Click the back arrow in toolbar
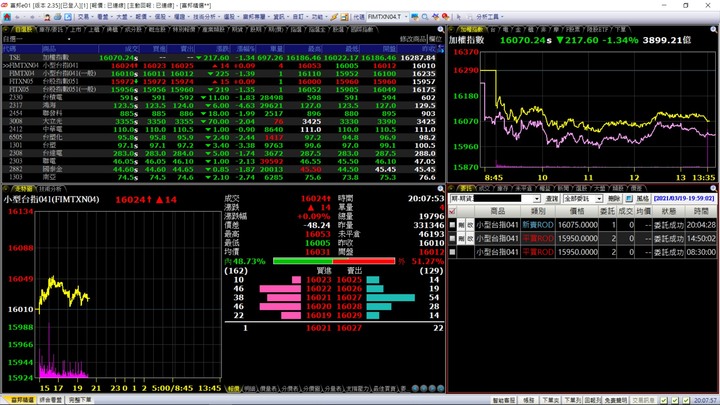 [x=17, y=17]
